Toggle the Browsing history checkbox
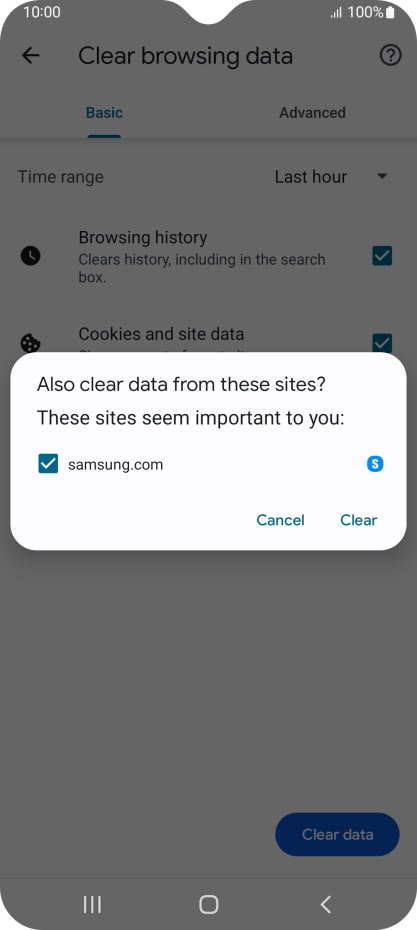This screenshot has width=417, height=930. point(382,256)
